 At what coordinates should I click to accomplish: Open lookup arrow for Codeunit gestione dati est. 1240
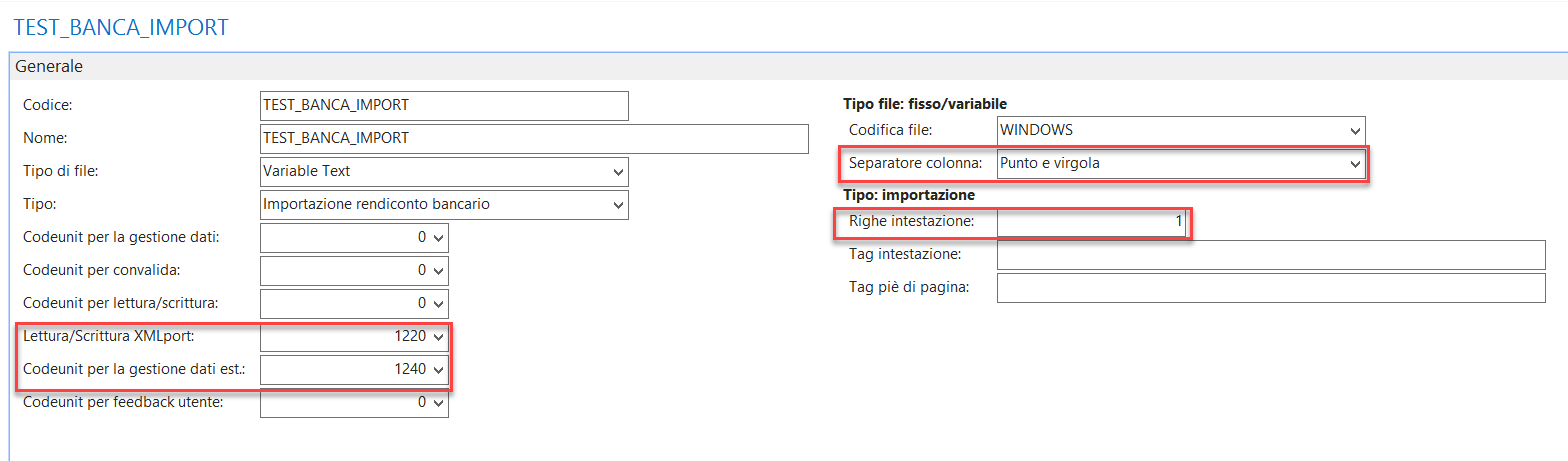439,370
